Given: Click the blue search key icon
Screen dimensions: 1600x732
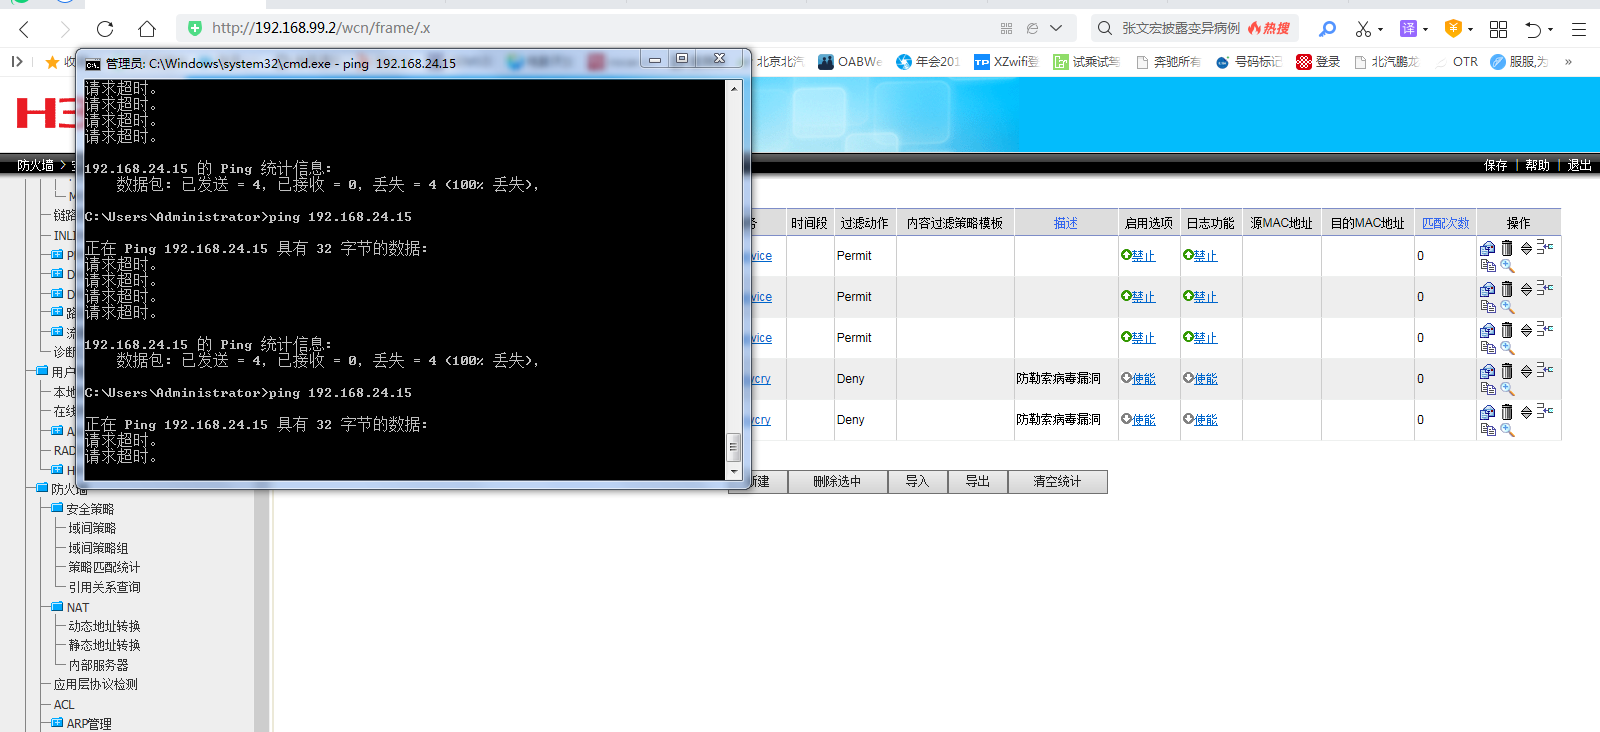Looking at the screenshot, I should pos(1327,29).
